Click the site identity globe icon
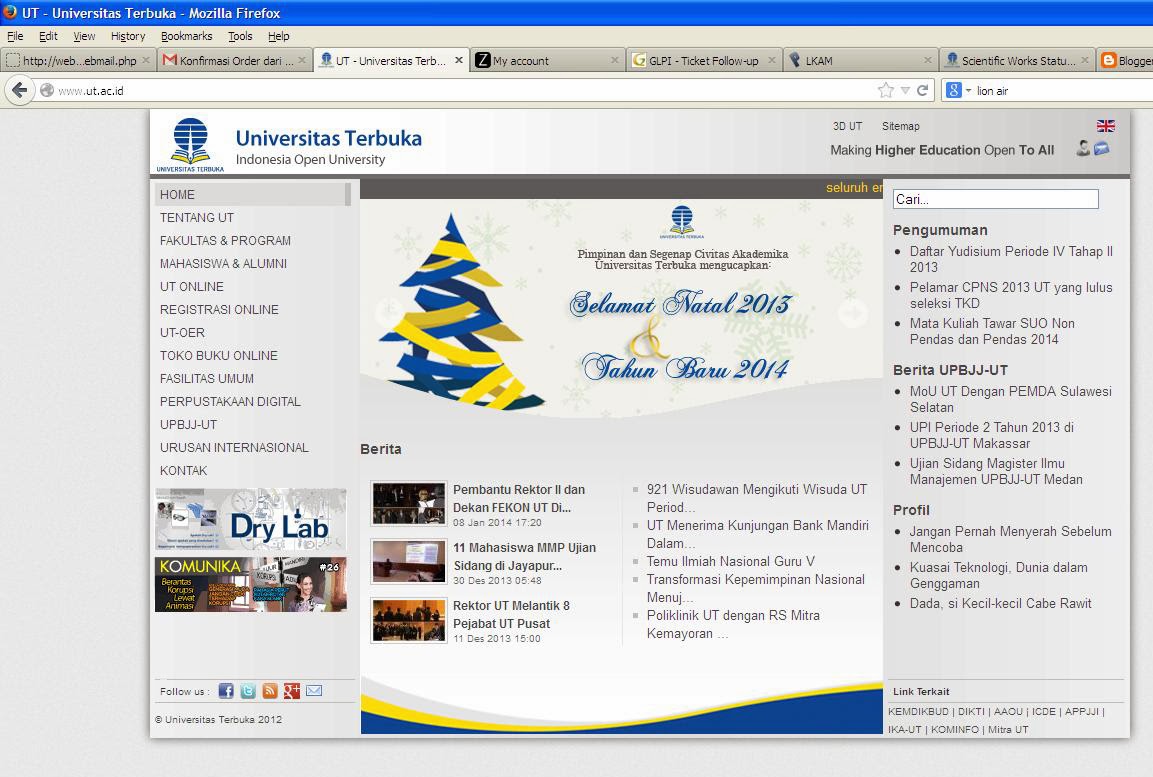This screenshot has height=777, width=1153. [x=47, y=90]
